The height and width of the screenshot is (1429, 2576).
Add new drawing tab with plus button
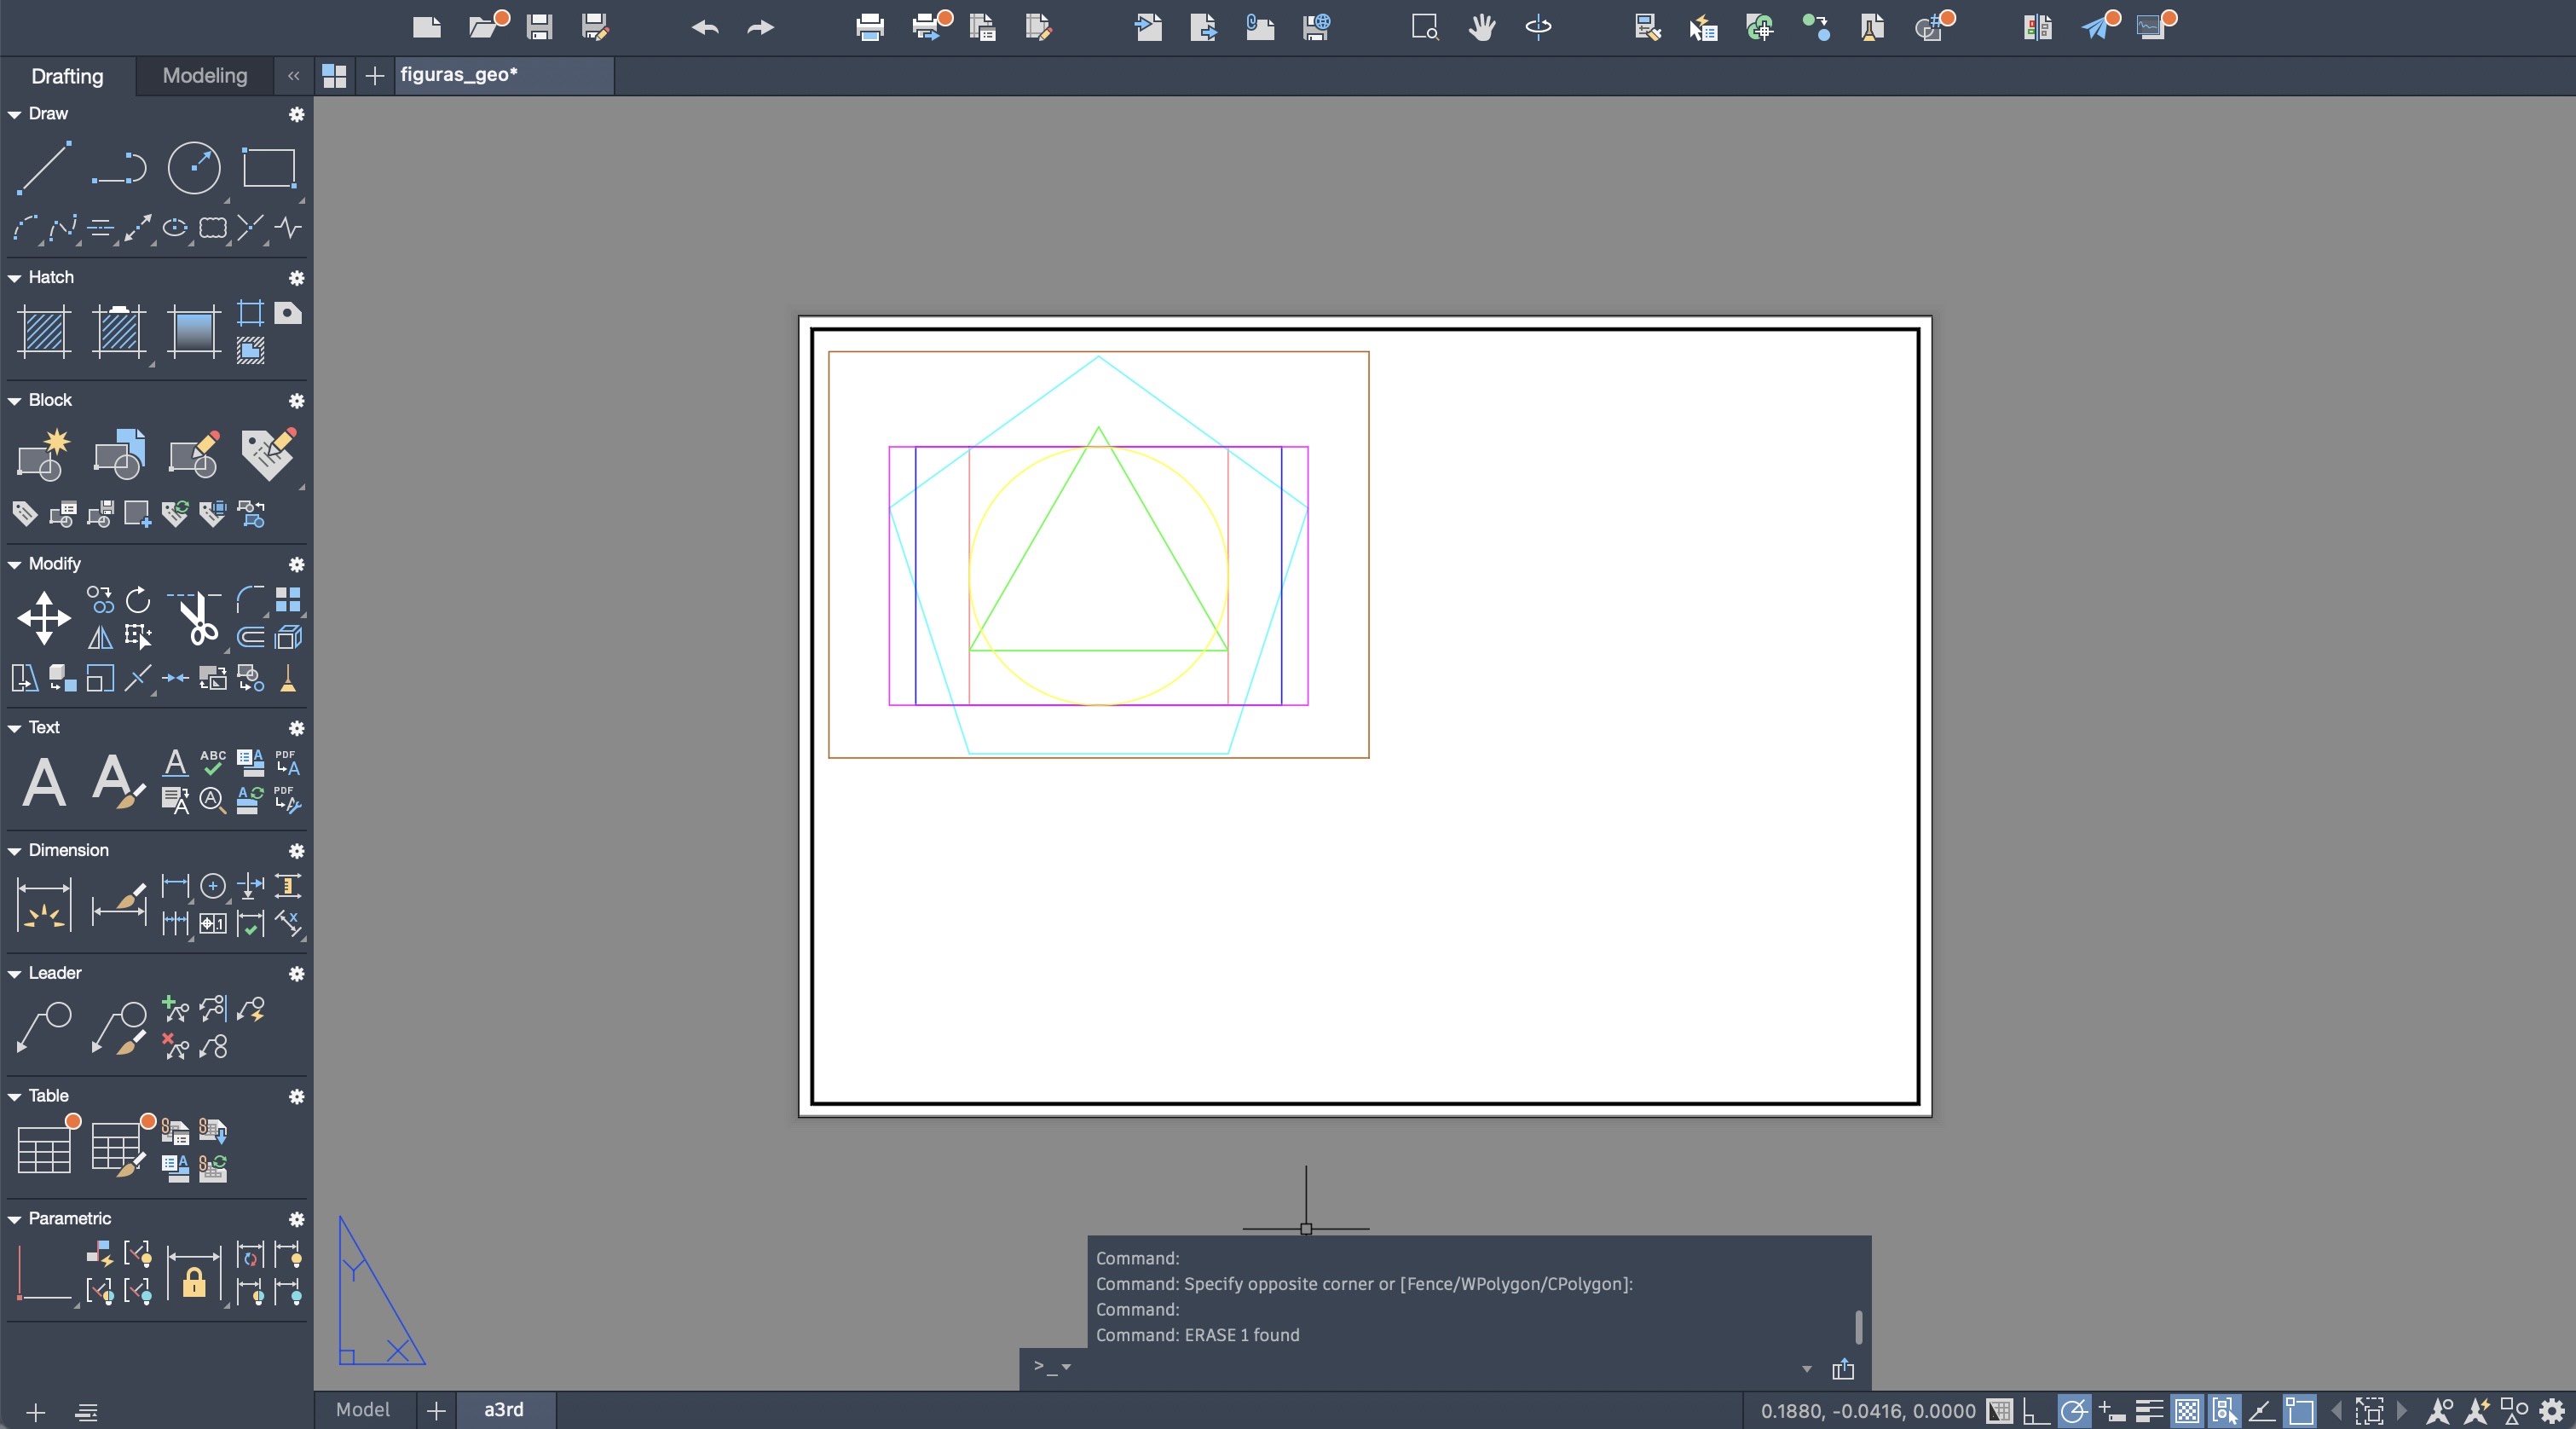click(374, 76)
